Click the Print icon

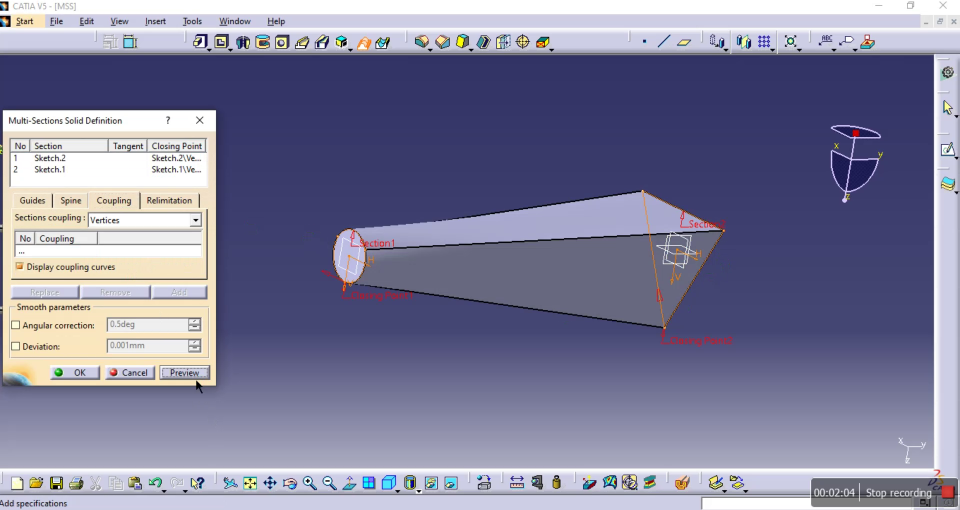pyautogui.click(x=76, y=484)
